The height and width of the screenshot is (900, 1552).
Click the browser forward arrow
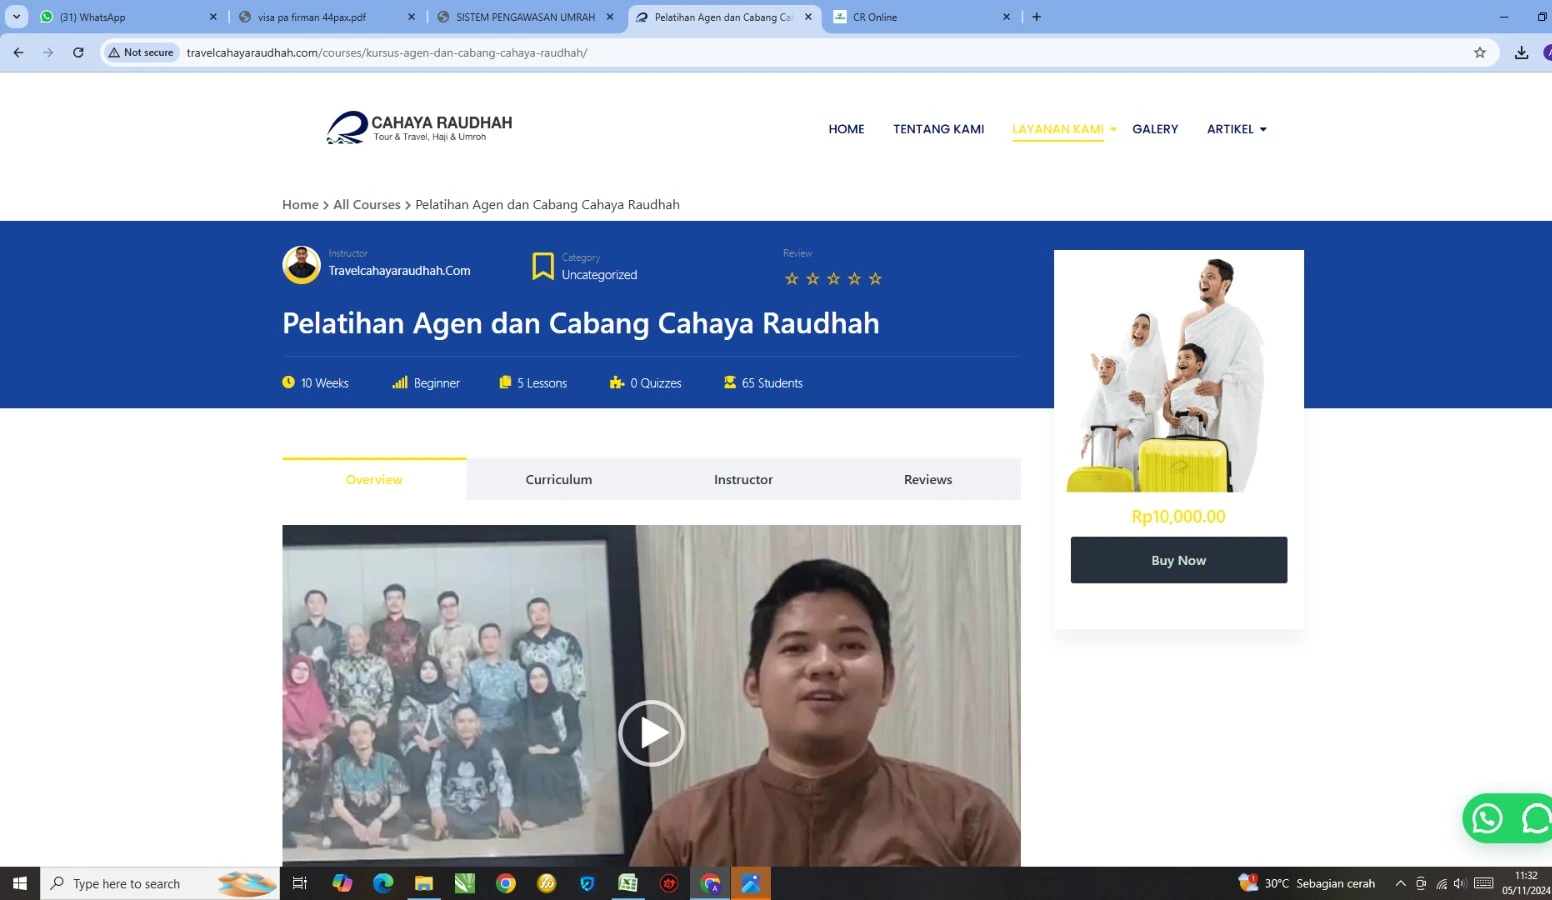click(48, 53)
